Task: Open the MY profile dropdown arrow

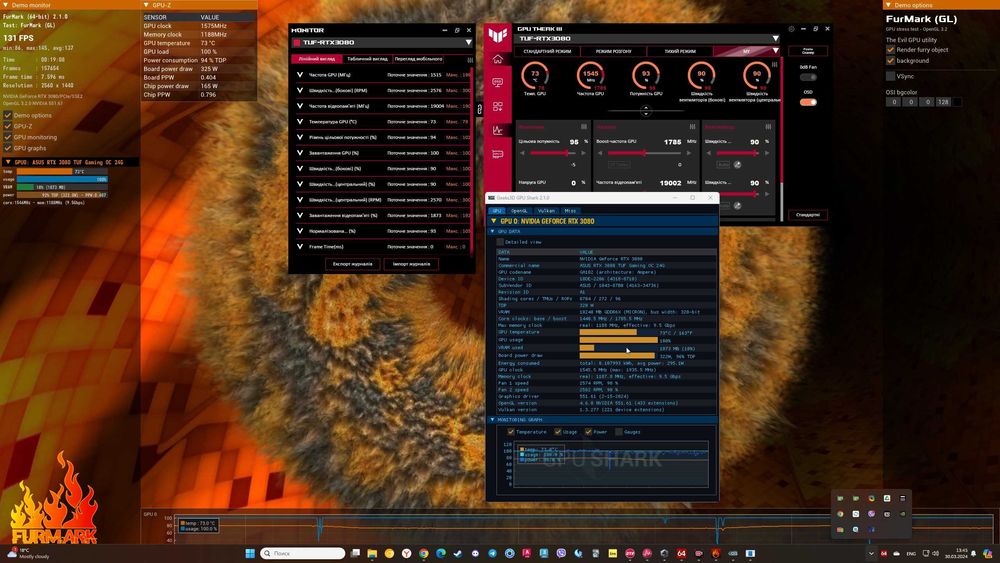Action: pyautogui.click(x=776, y=51)
